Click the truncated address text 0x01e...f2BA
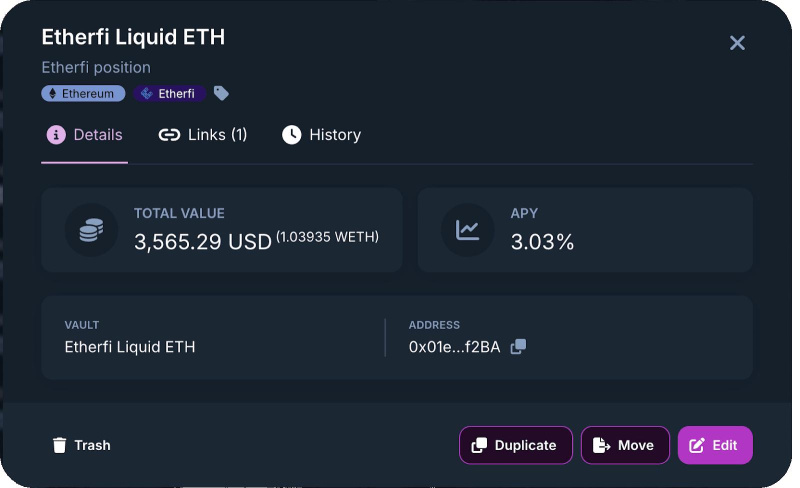Screen dimensions: 800x488 point(454,347)
